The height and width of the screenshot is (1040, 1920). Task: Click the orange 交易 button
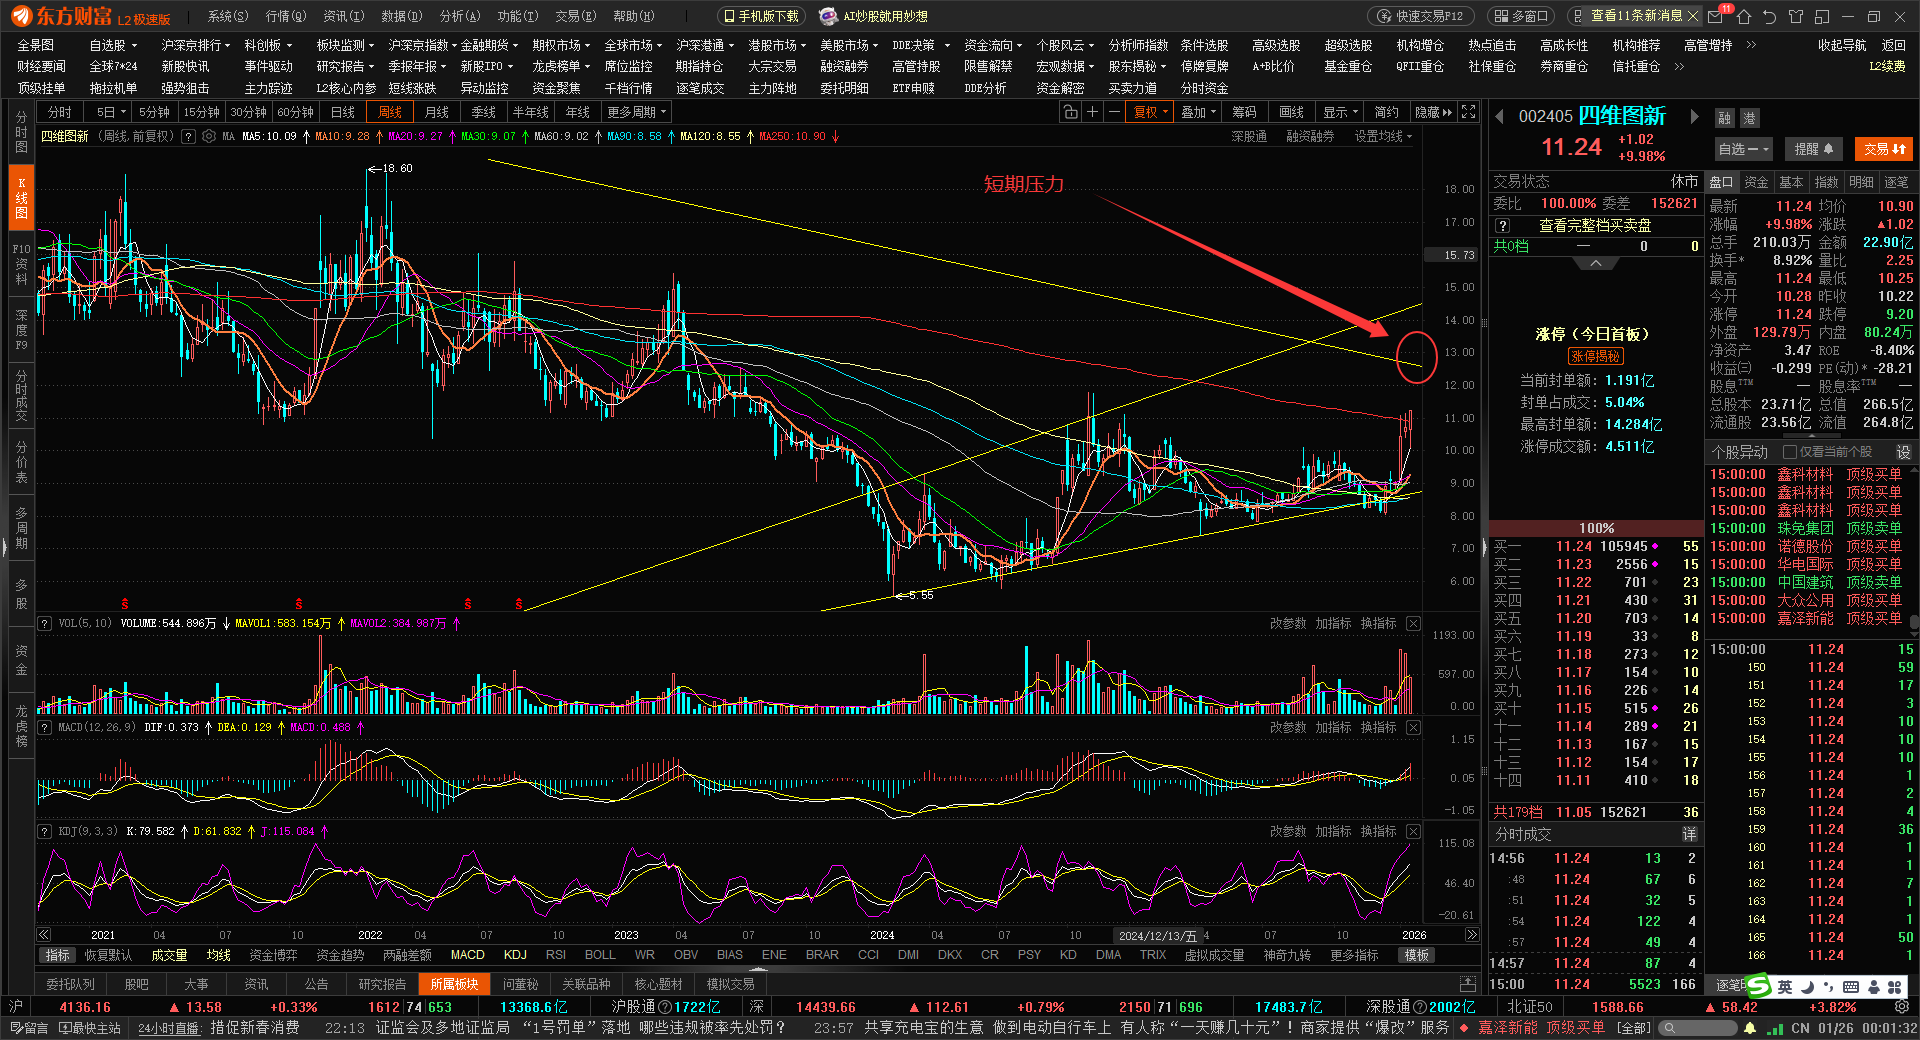(1884, 149)
